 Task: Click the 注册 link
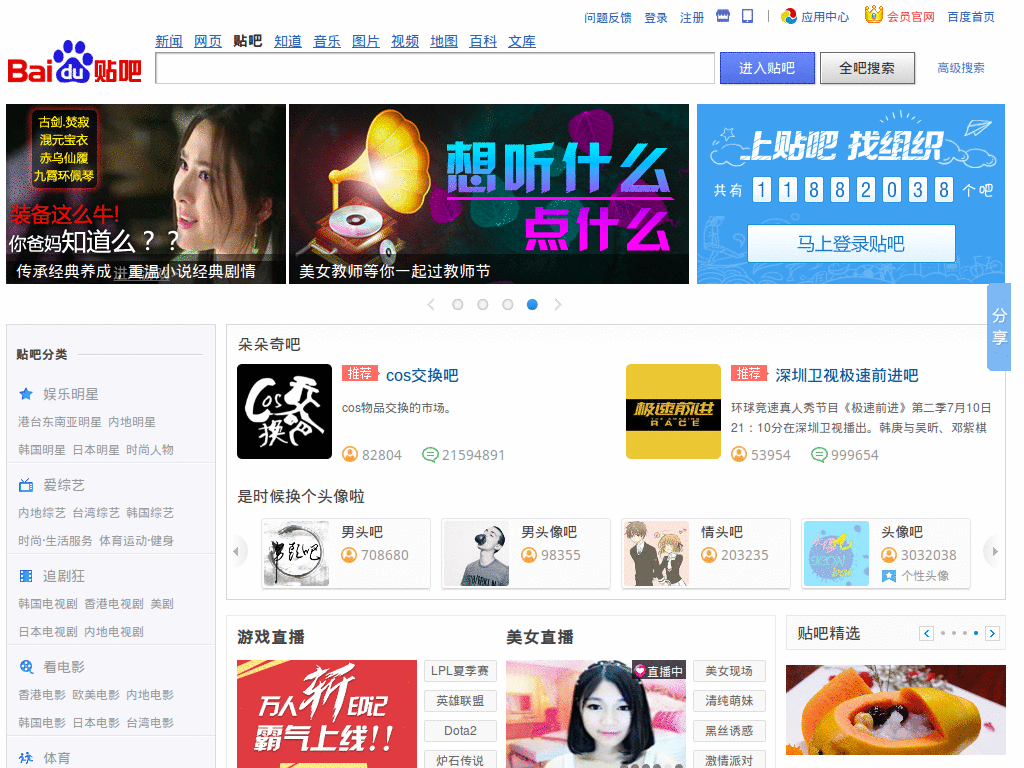tap(692, 18)
